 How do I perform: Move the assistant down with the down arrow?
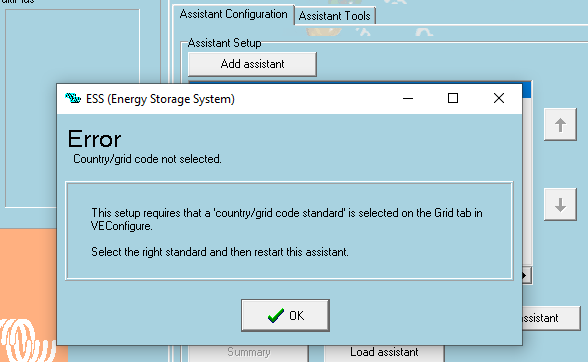(x=560, y=205)
